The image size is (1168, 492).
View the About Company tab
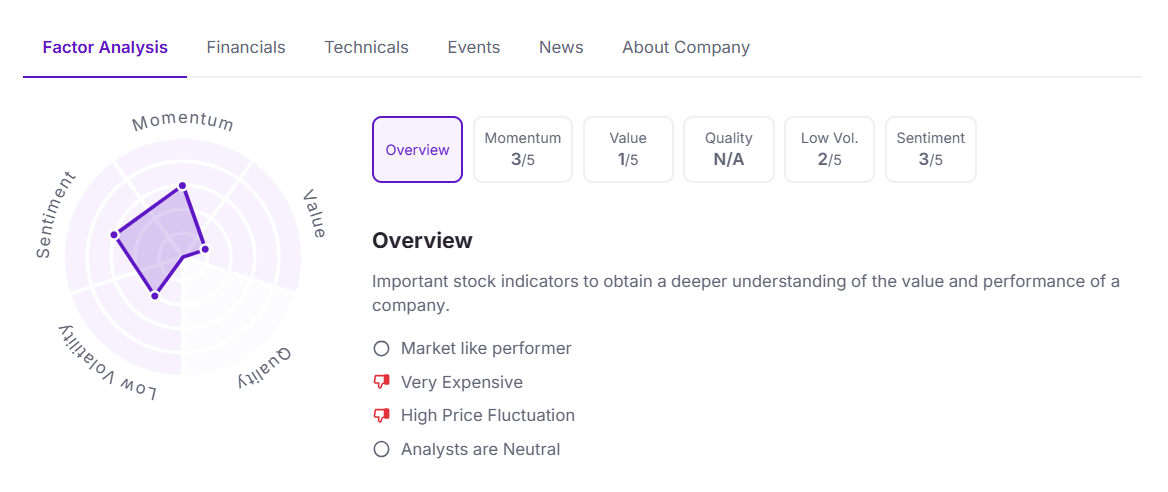point(686,48)
